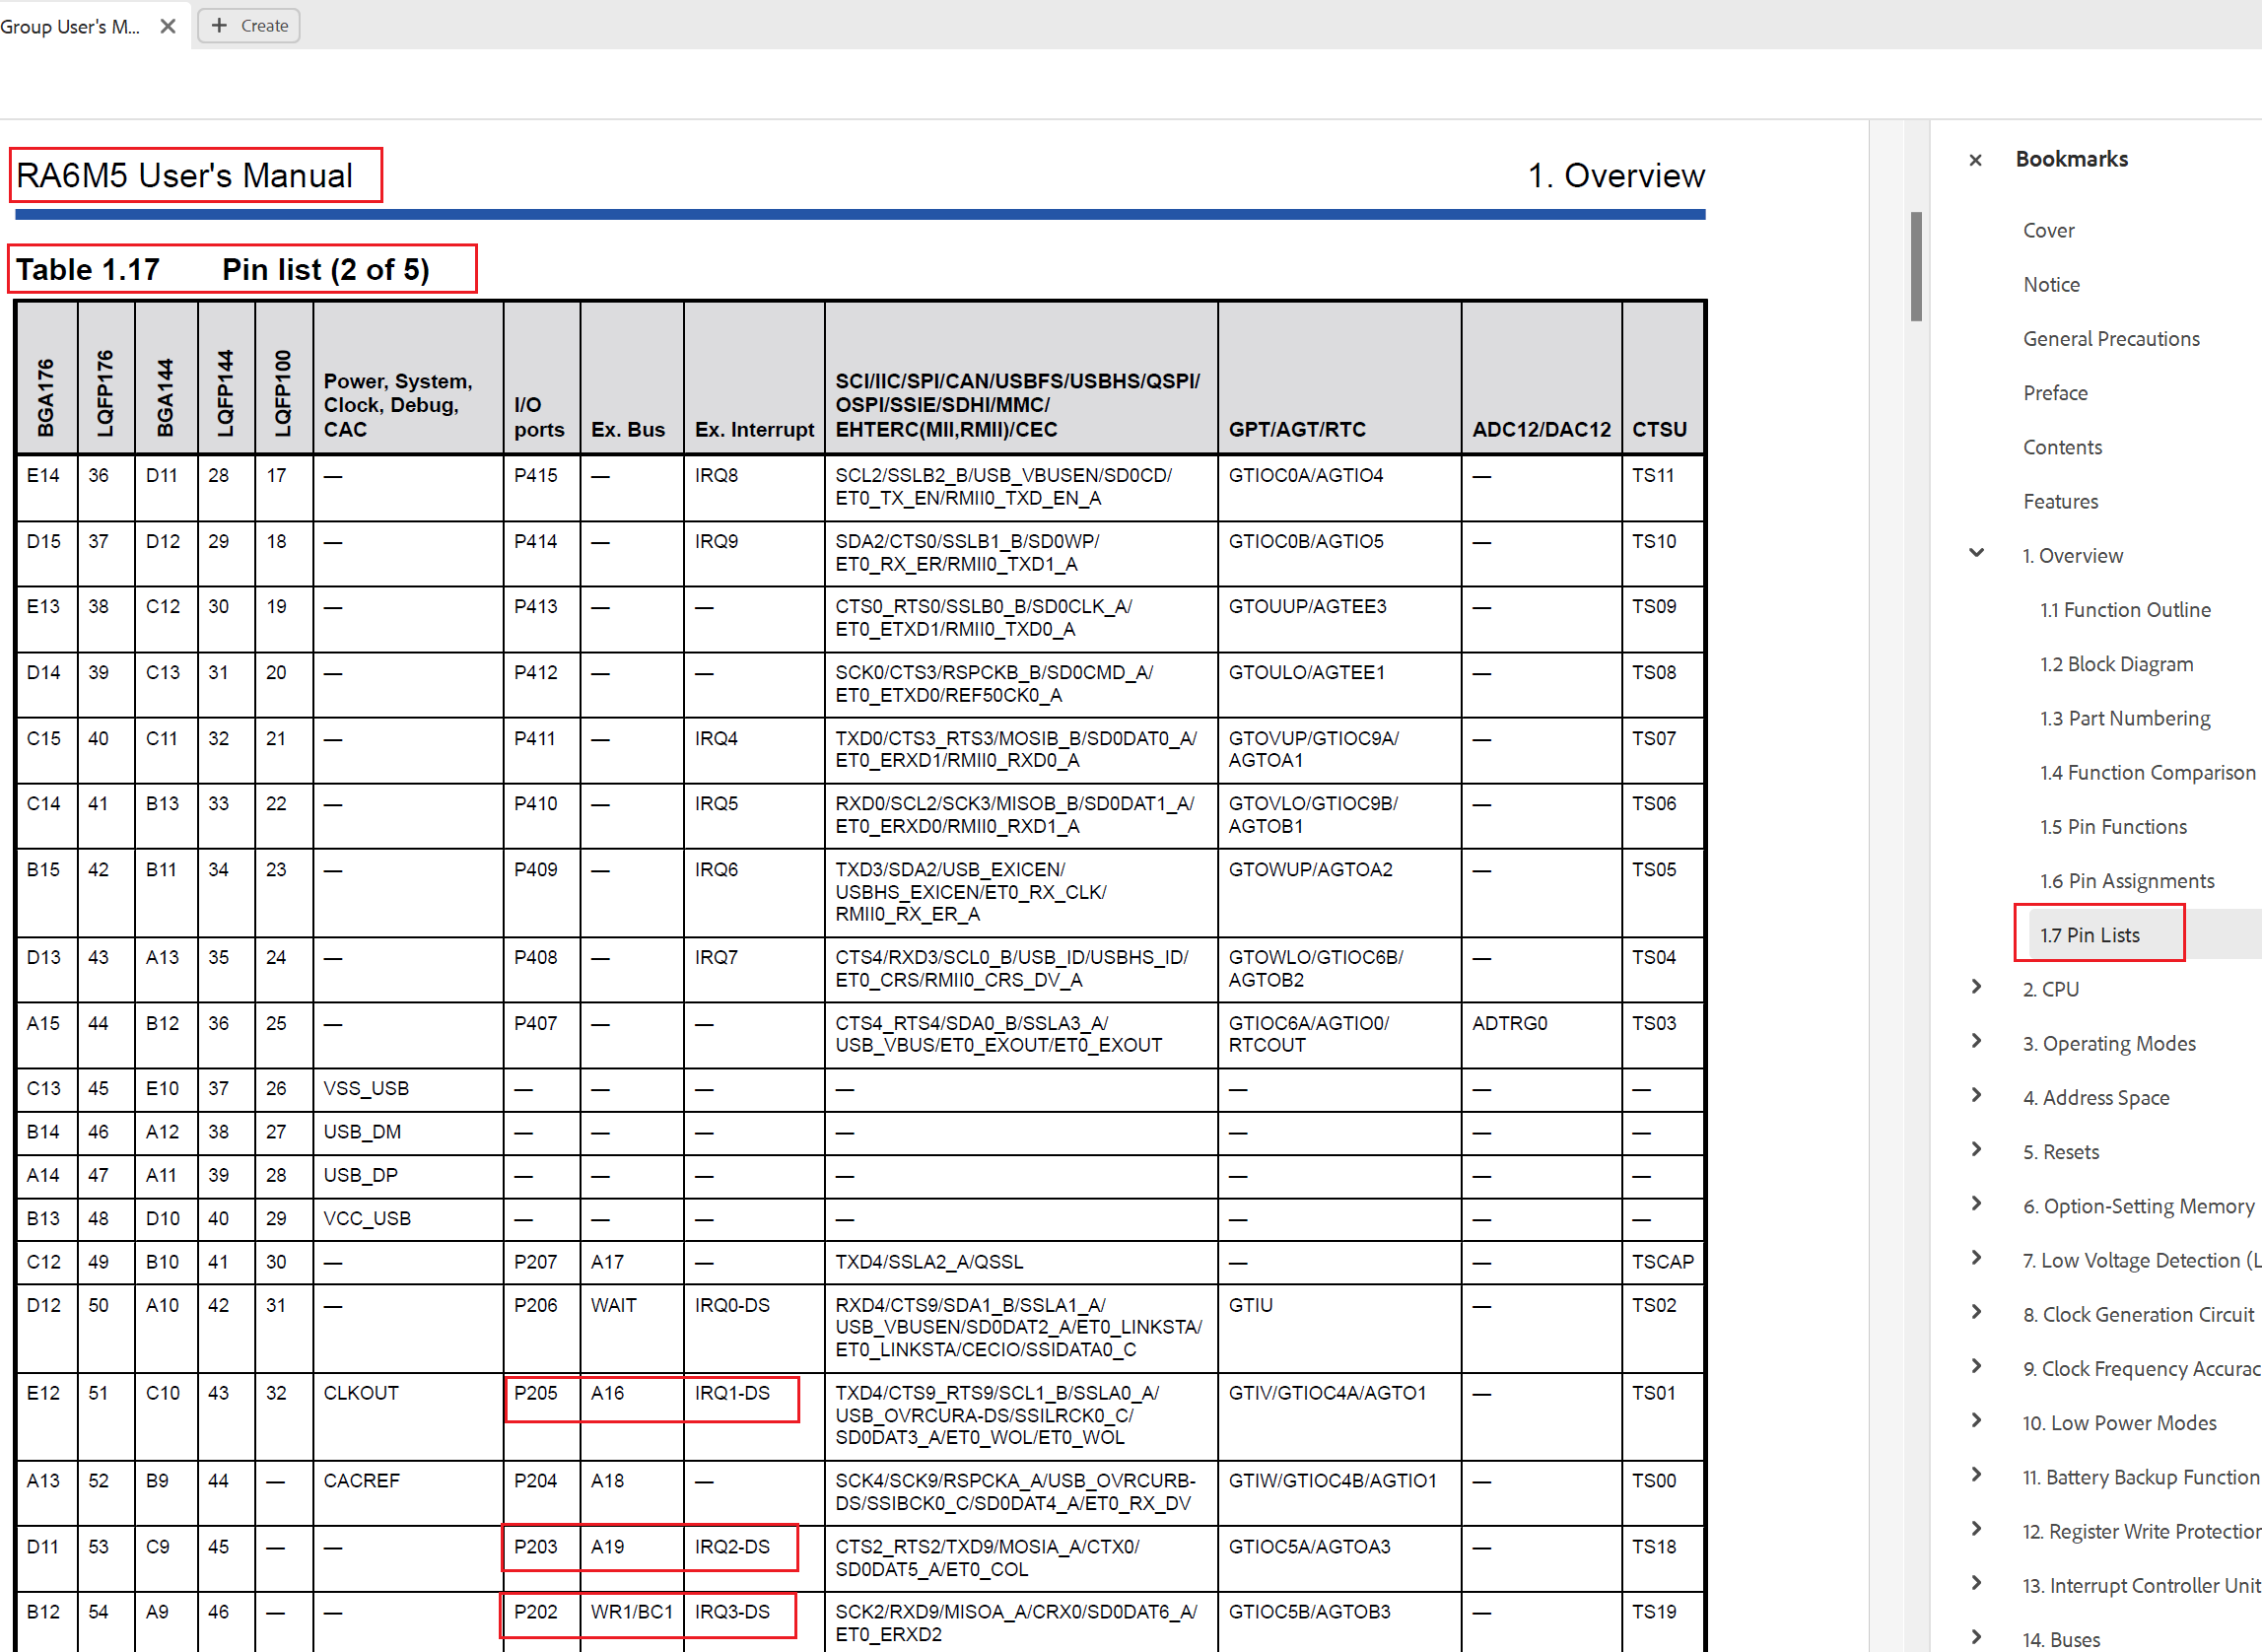Screen dimensions: 2262x1652
Task: Click the document vertical scrollbar thumb
Action: coord(1916,266)
